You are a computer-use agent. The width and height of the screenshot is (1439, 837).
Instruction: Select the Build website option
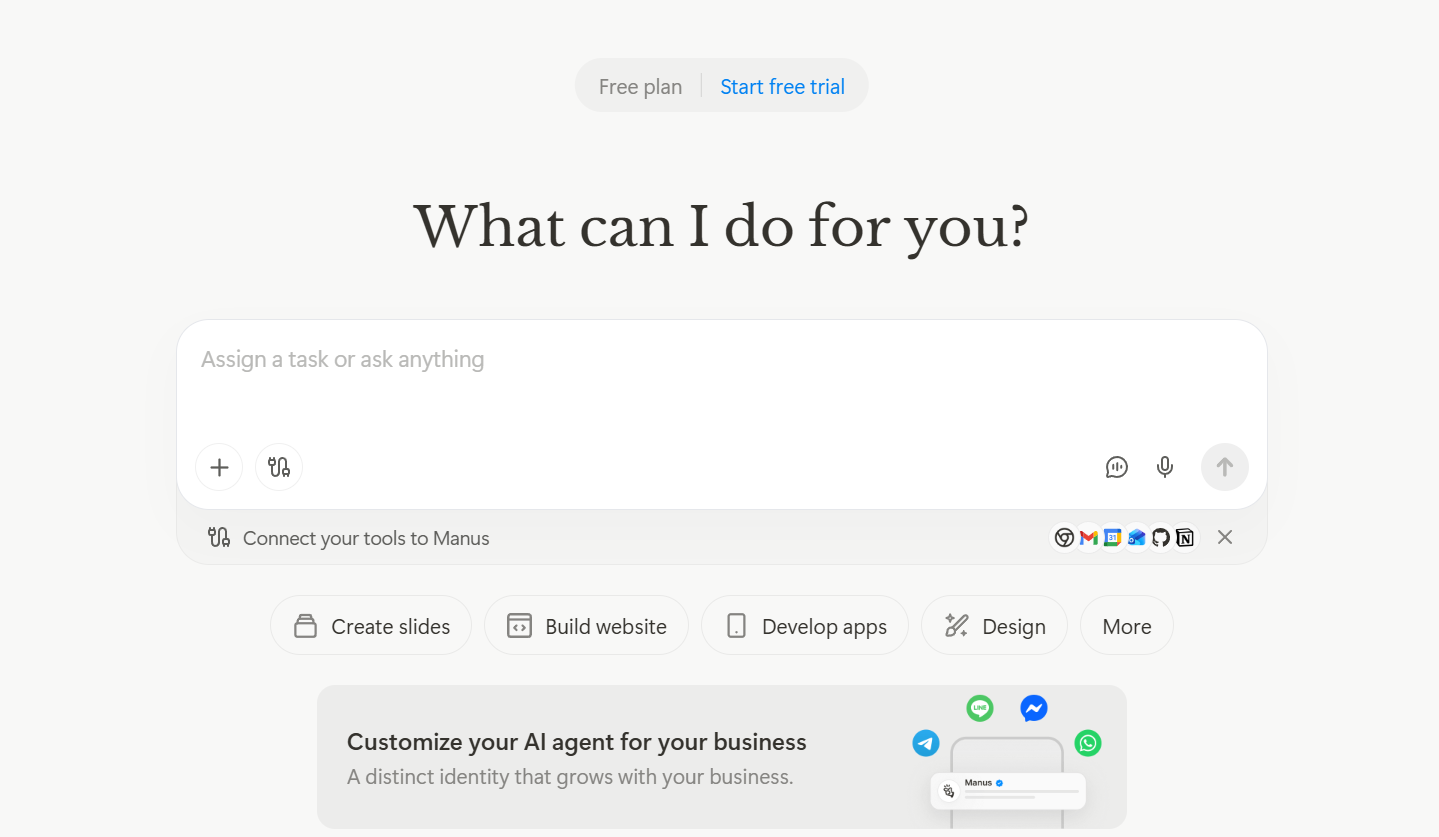[x=586, y=626]
